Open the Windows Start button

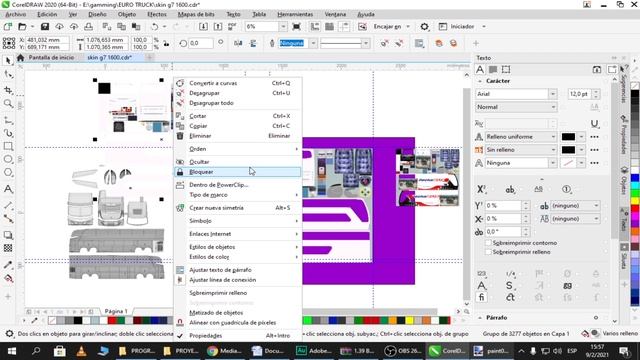[x=11, y=351]
